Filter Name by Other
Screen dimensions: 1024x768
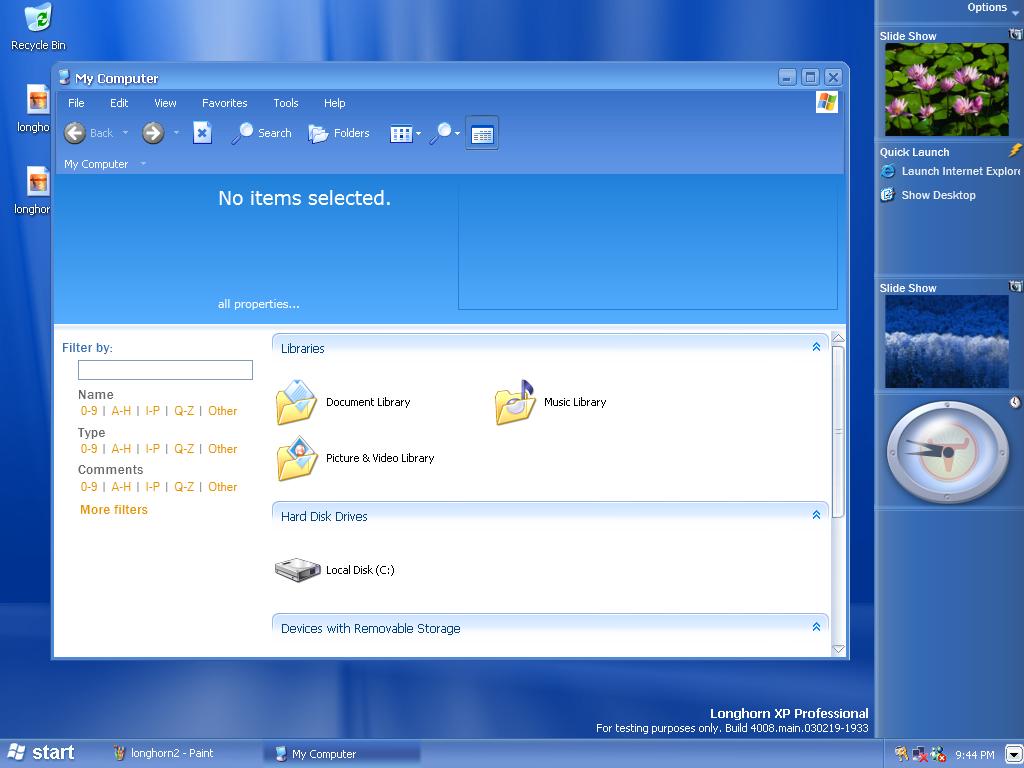[223, 411]
